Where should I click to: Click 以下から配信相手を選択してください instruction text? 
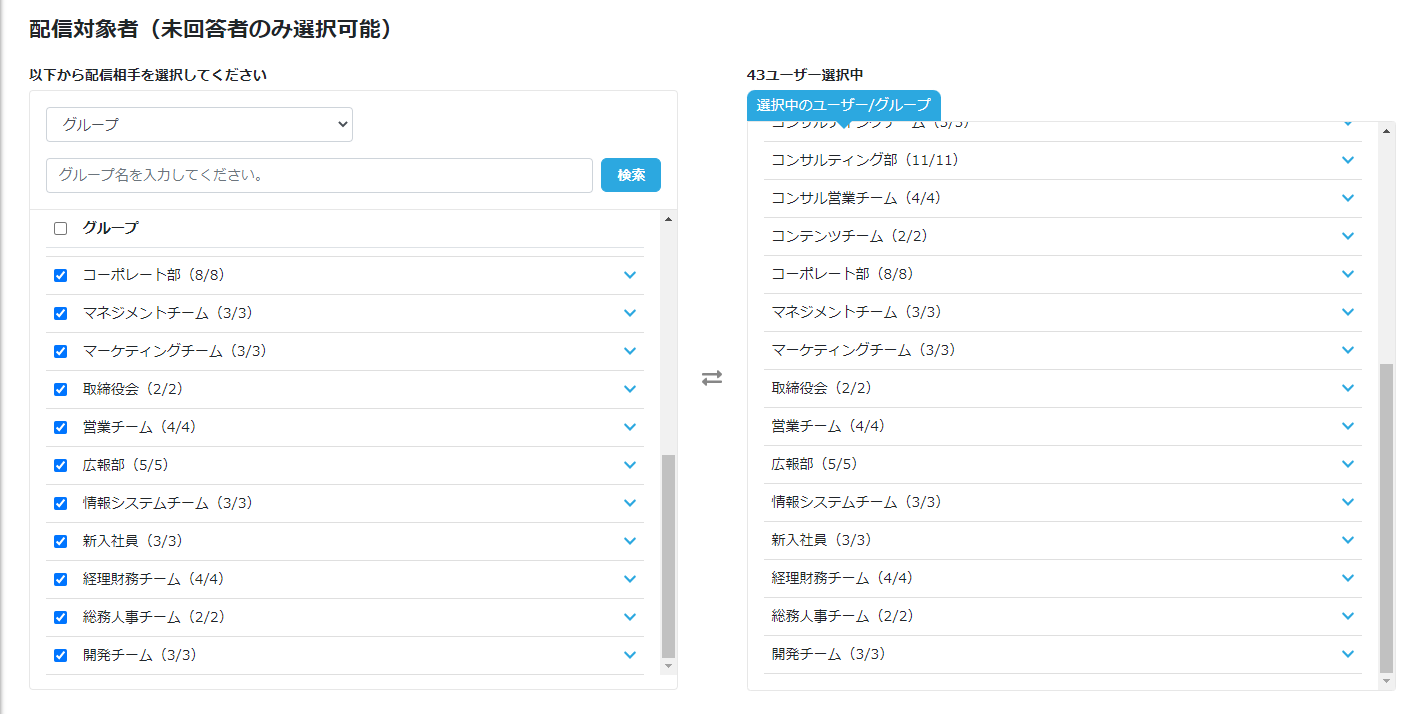click(x=148, y=75)
